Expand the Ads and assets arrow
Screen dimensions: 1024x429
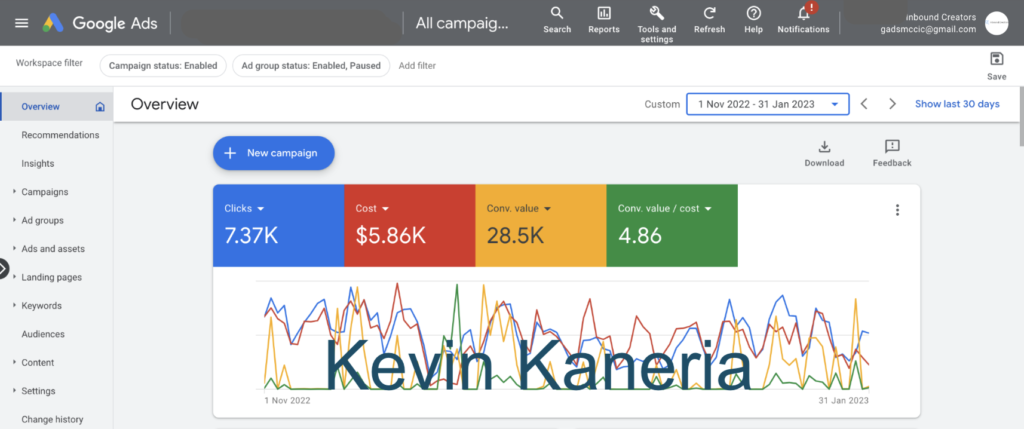(14, 249)
